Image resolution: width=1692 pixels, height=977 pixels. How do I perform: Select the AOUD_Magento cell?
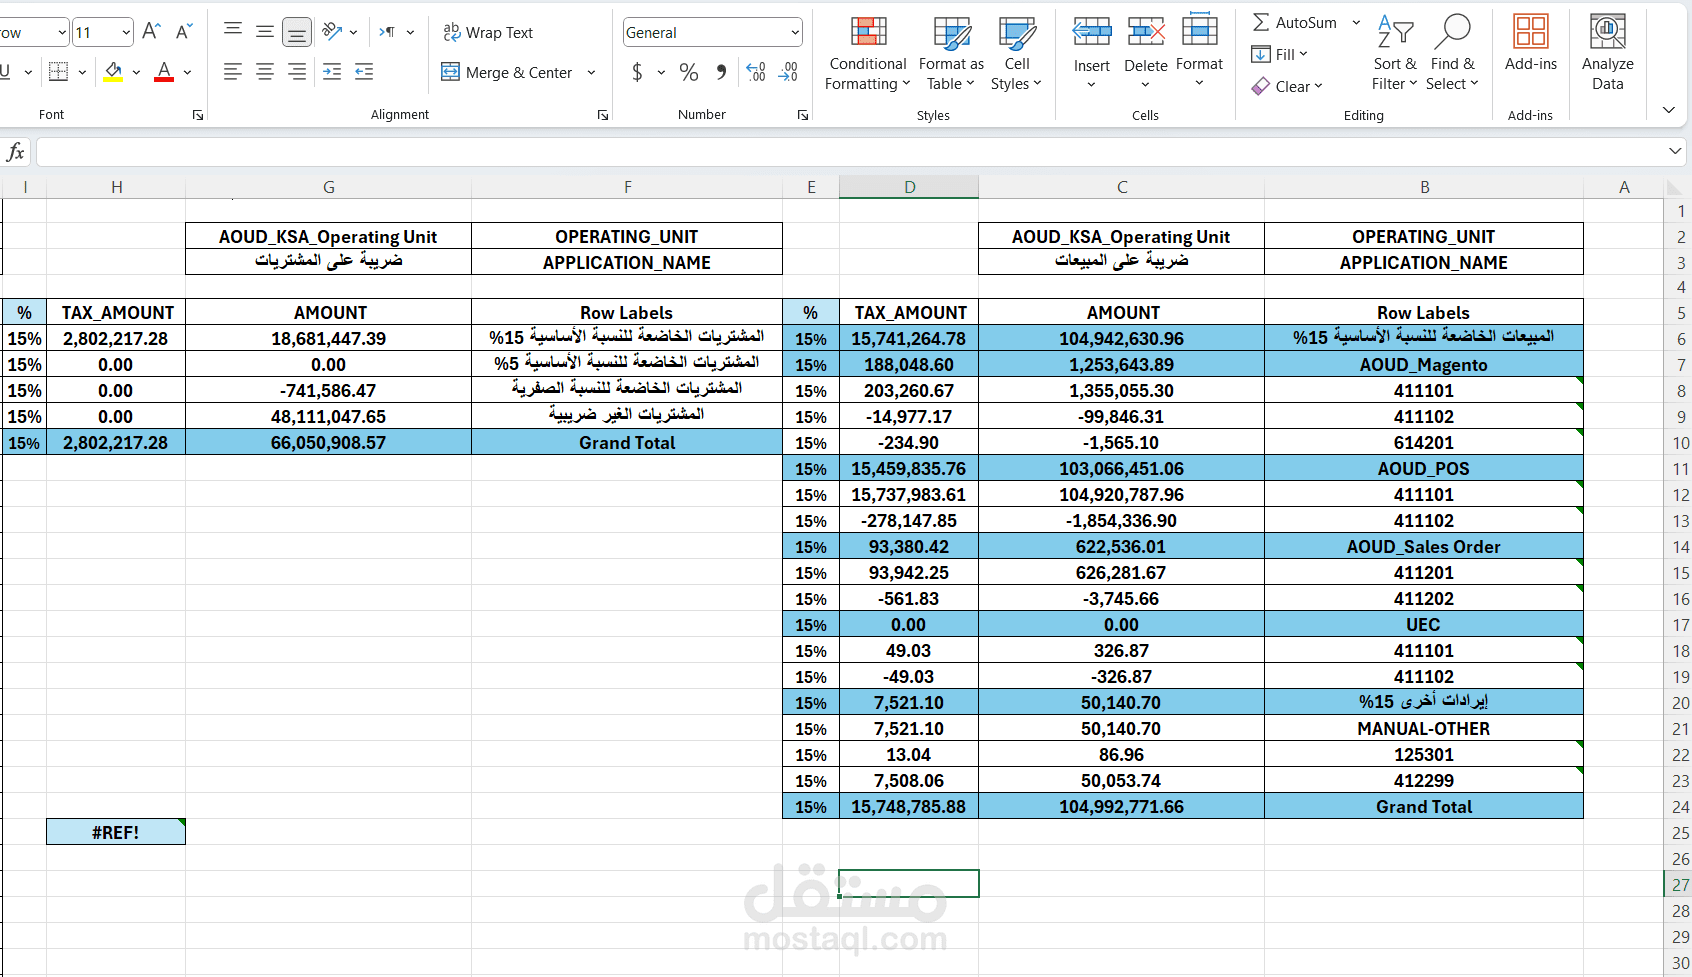[1423, 365]
